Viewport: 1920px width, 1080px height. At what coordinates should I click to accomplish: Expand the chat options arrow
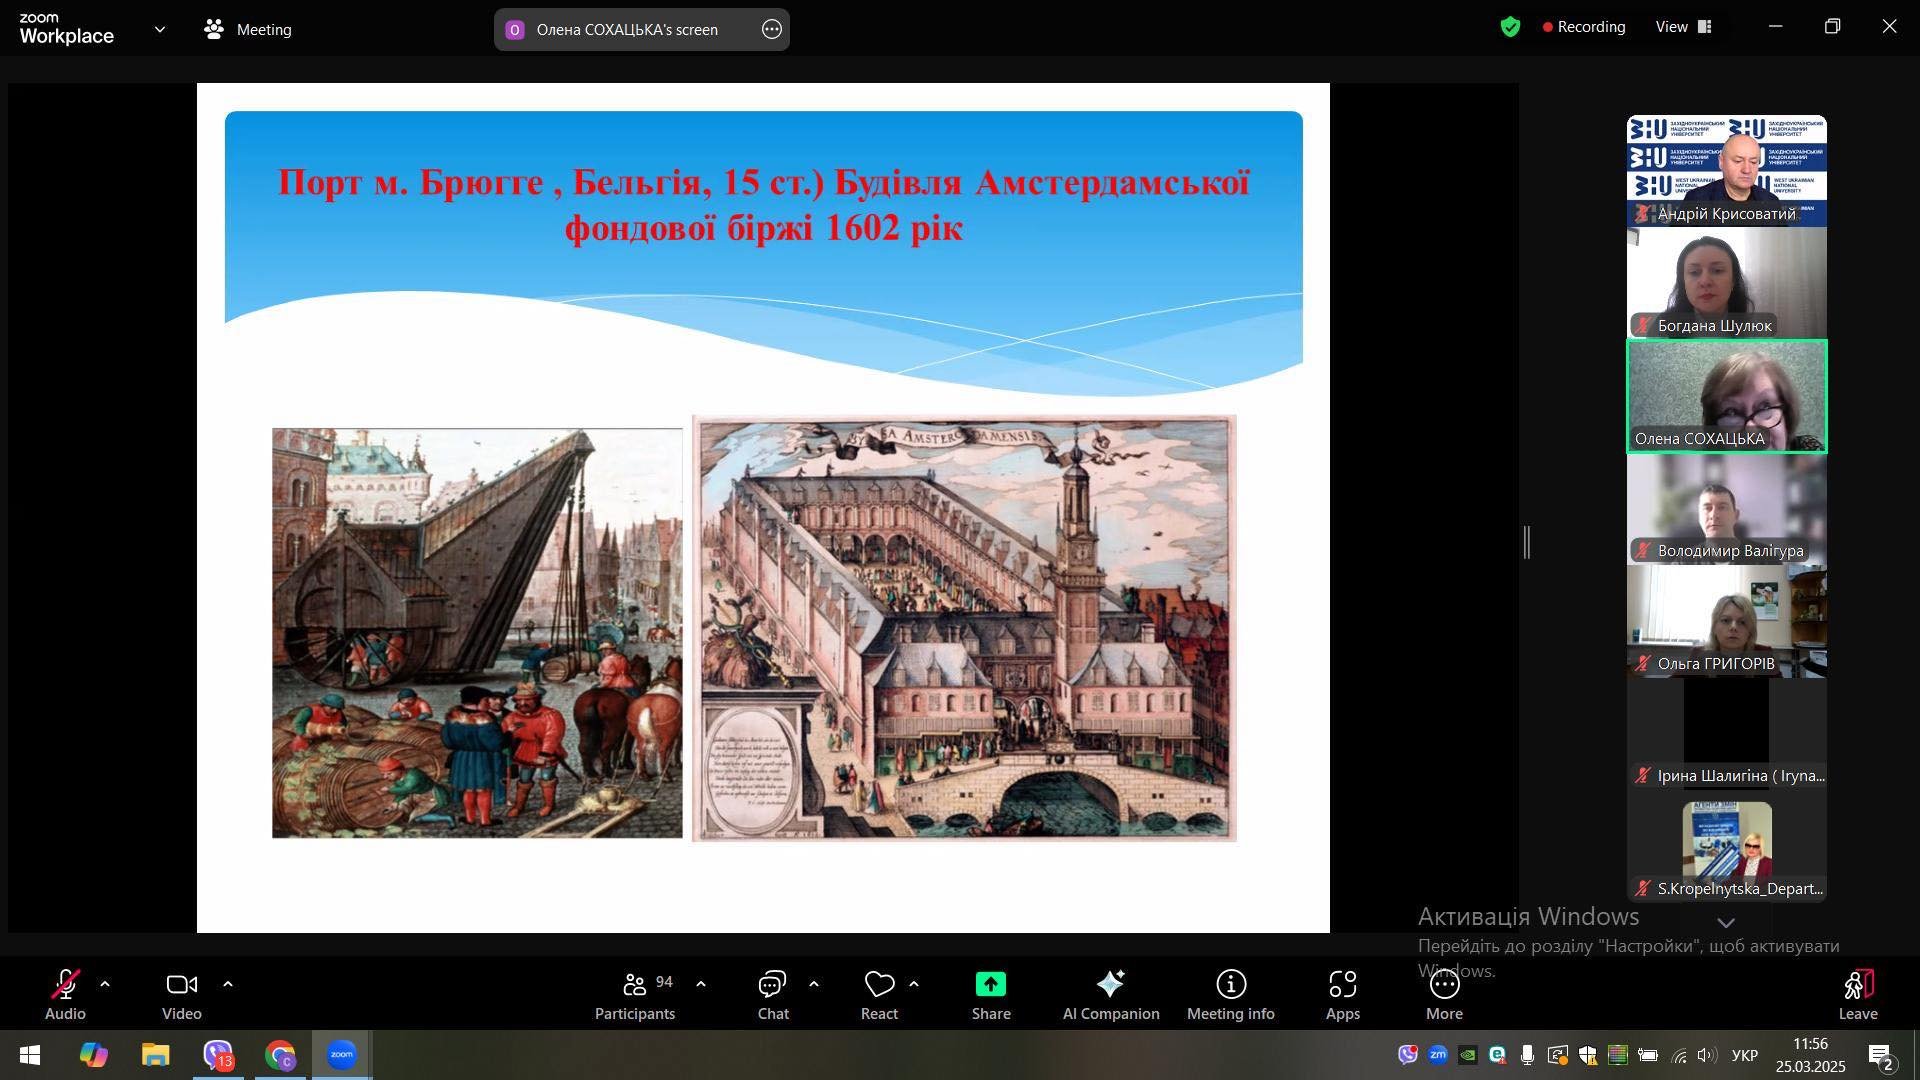[x=814, y=985]
